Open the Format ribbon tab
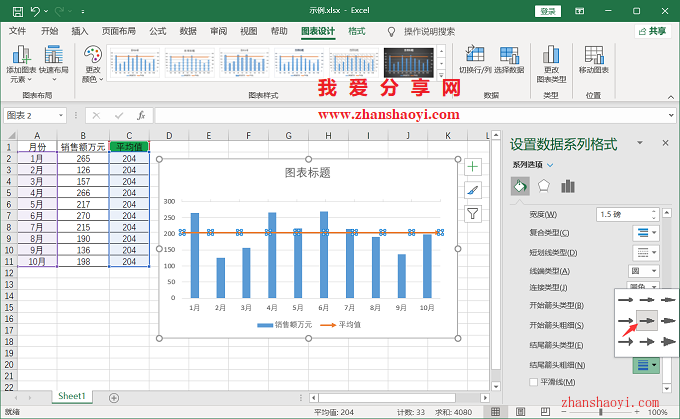680x419 pixels. point(356,31)
